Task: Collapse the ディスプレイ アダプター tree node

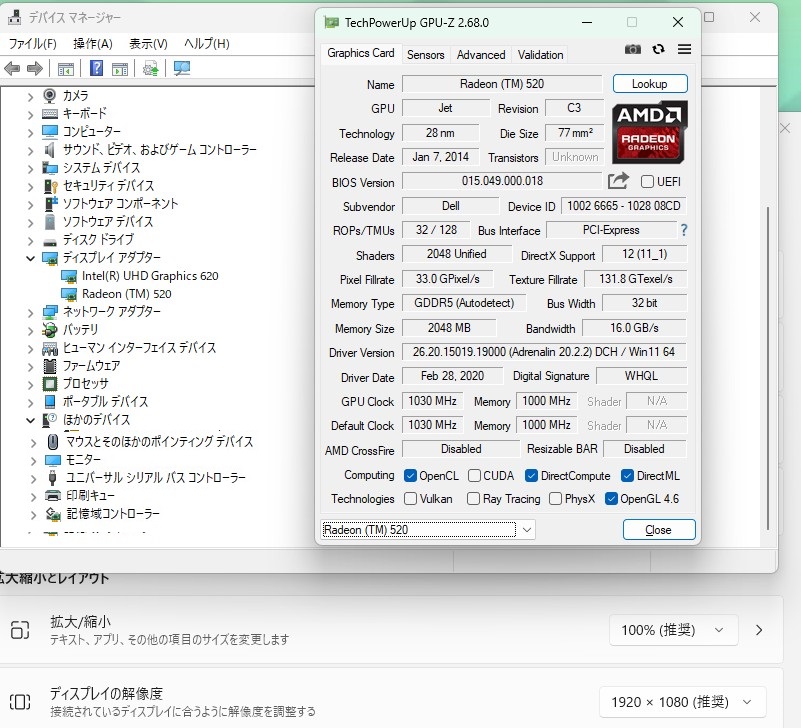Action: tap(30, 258)
